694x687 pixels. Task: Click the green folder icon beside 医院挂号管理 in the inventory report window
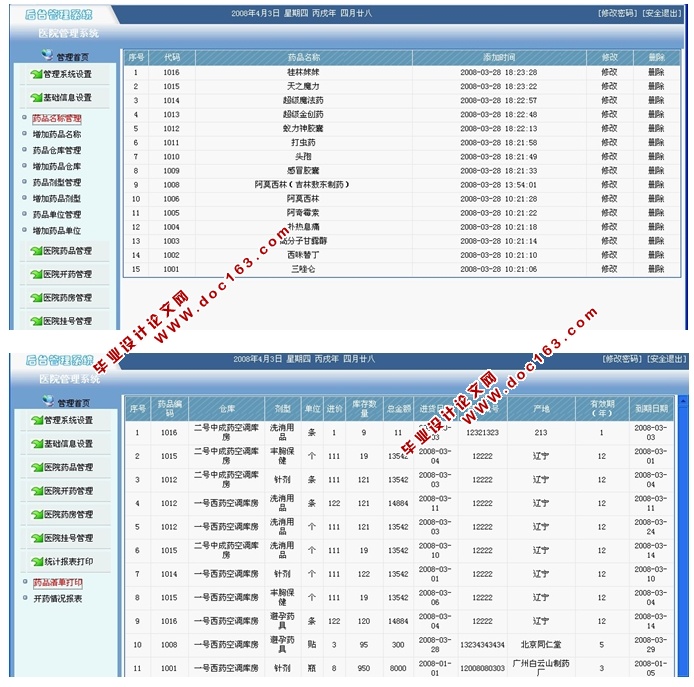point(37,538)
